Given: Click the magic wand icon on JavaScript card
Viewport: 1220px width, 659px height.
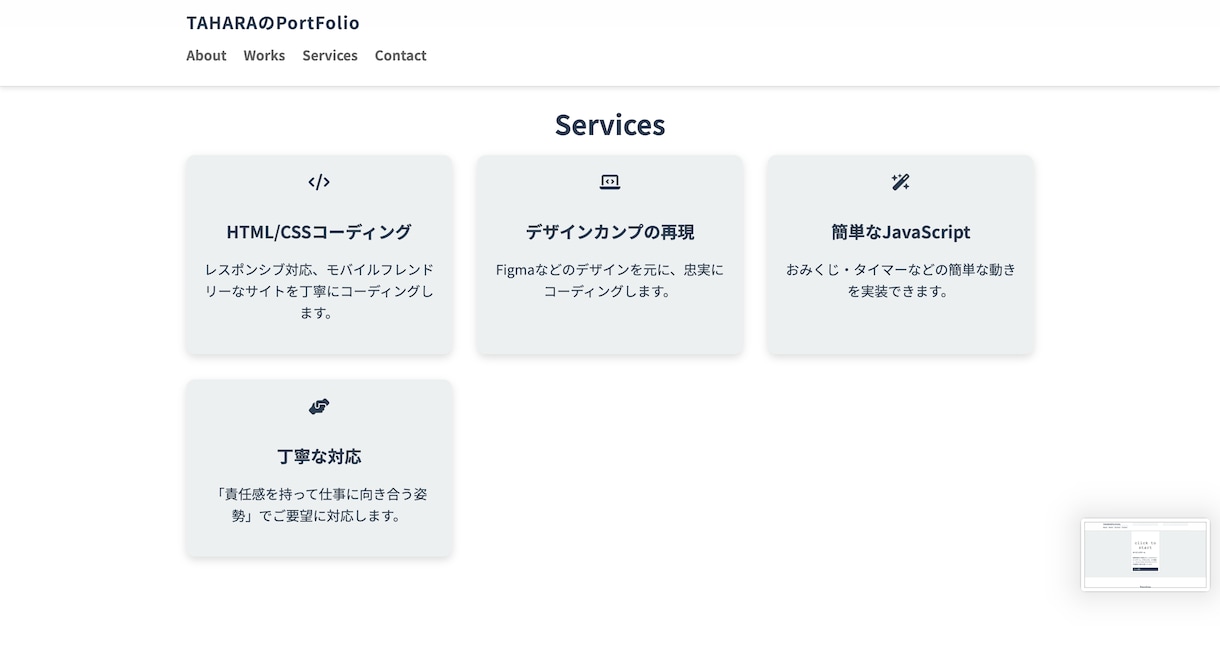Looking at the screenshot, I should (901, 182).
